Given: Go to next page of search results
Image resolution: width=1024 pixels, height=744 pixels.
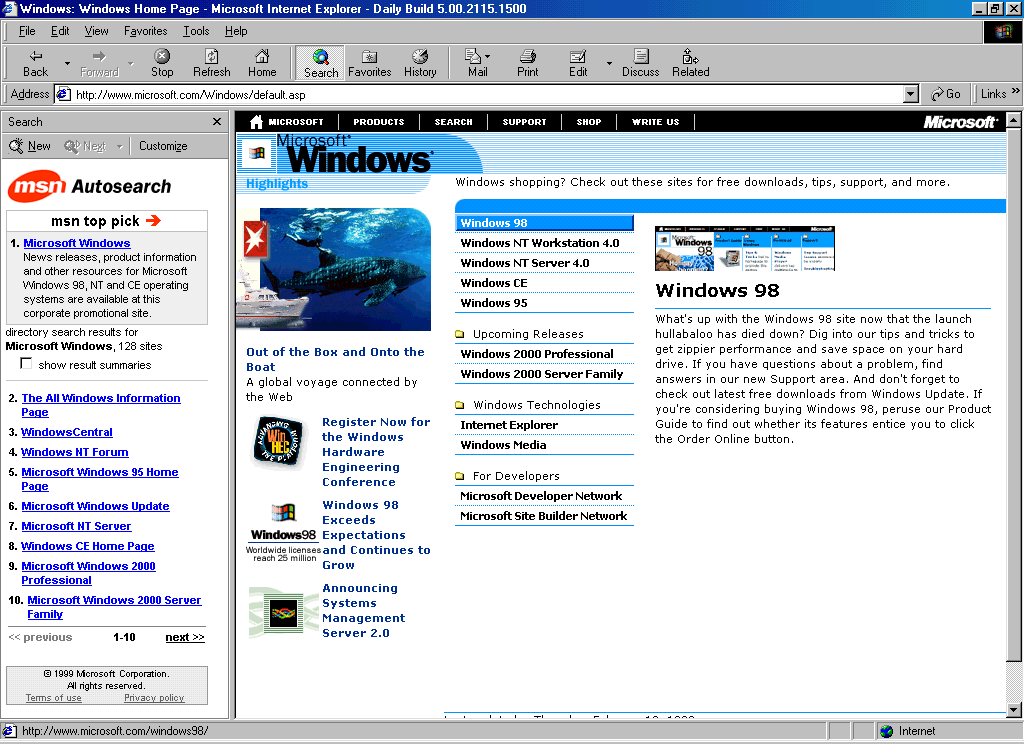Looking at the screenshot, I should (x=185, y=637).
